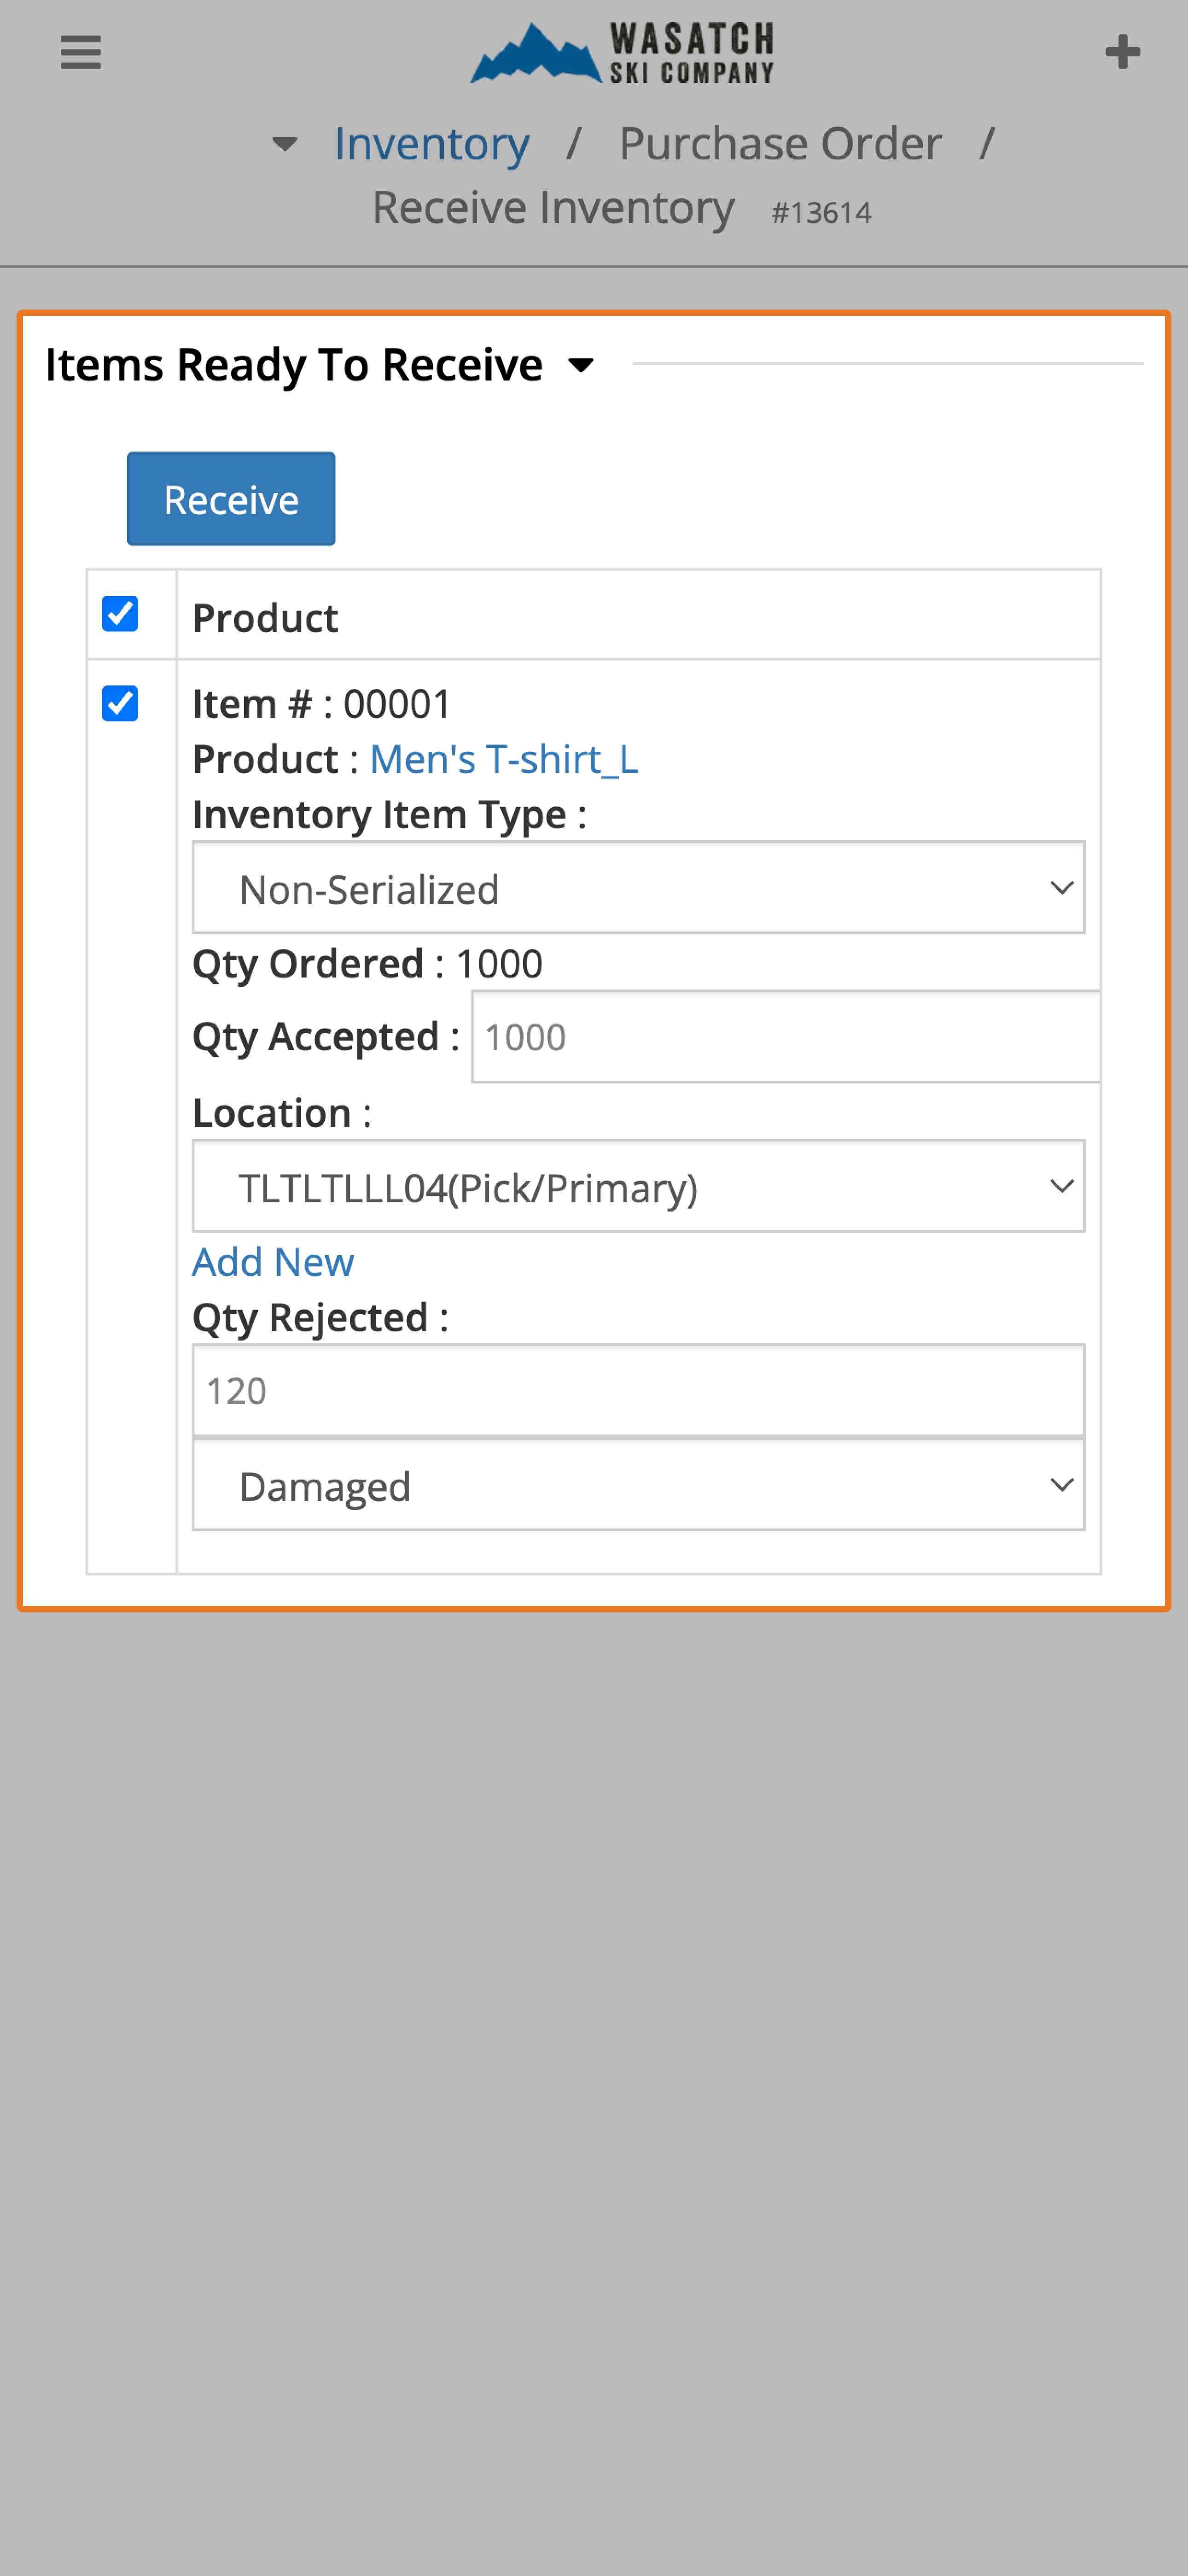Click the Item # : 00001 text

321,704
